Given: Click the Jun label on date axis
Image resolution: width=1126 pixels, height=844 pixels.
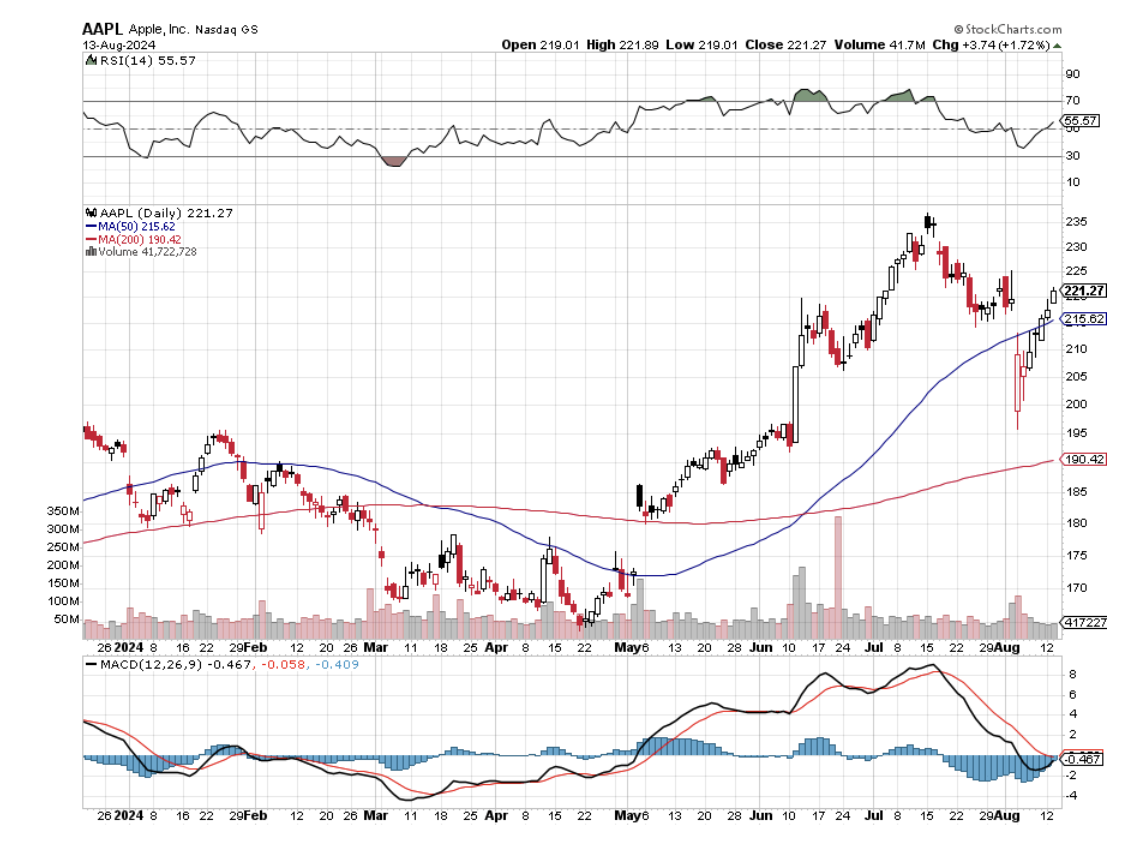Looking at the screenshot, I should 760,647.
